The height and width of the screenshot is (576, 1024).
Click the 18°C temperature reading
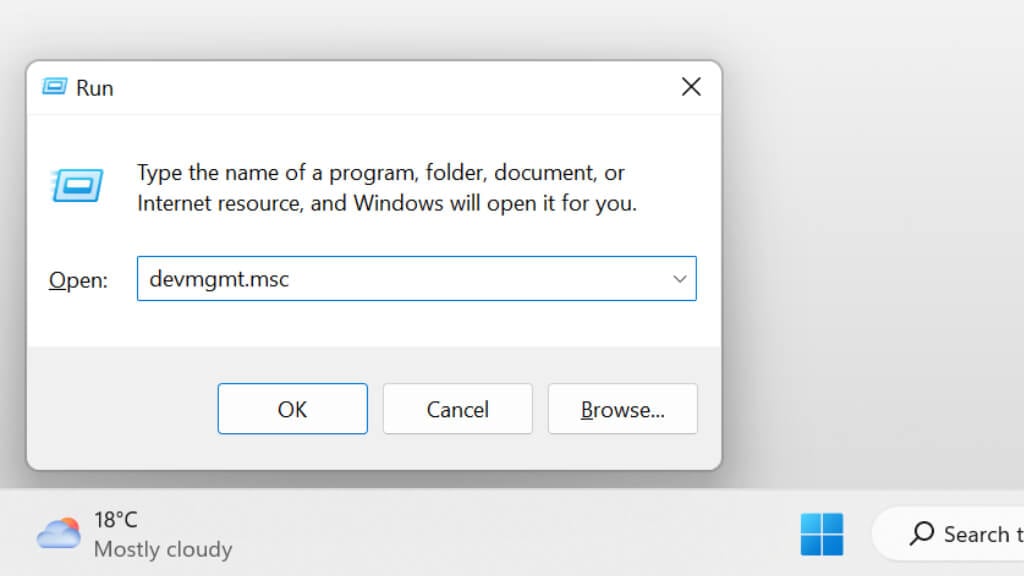(116, 520)
